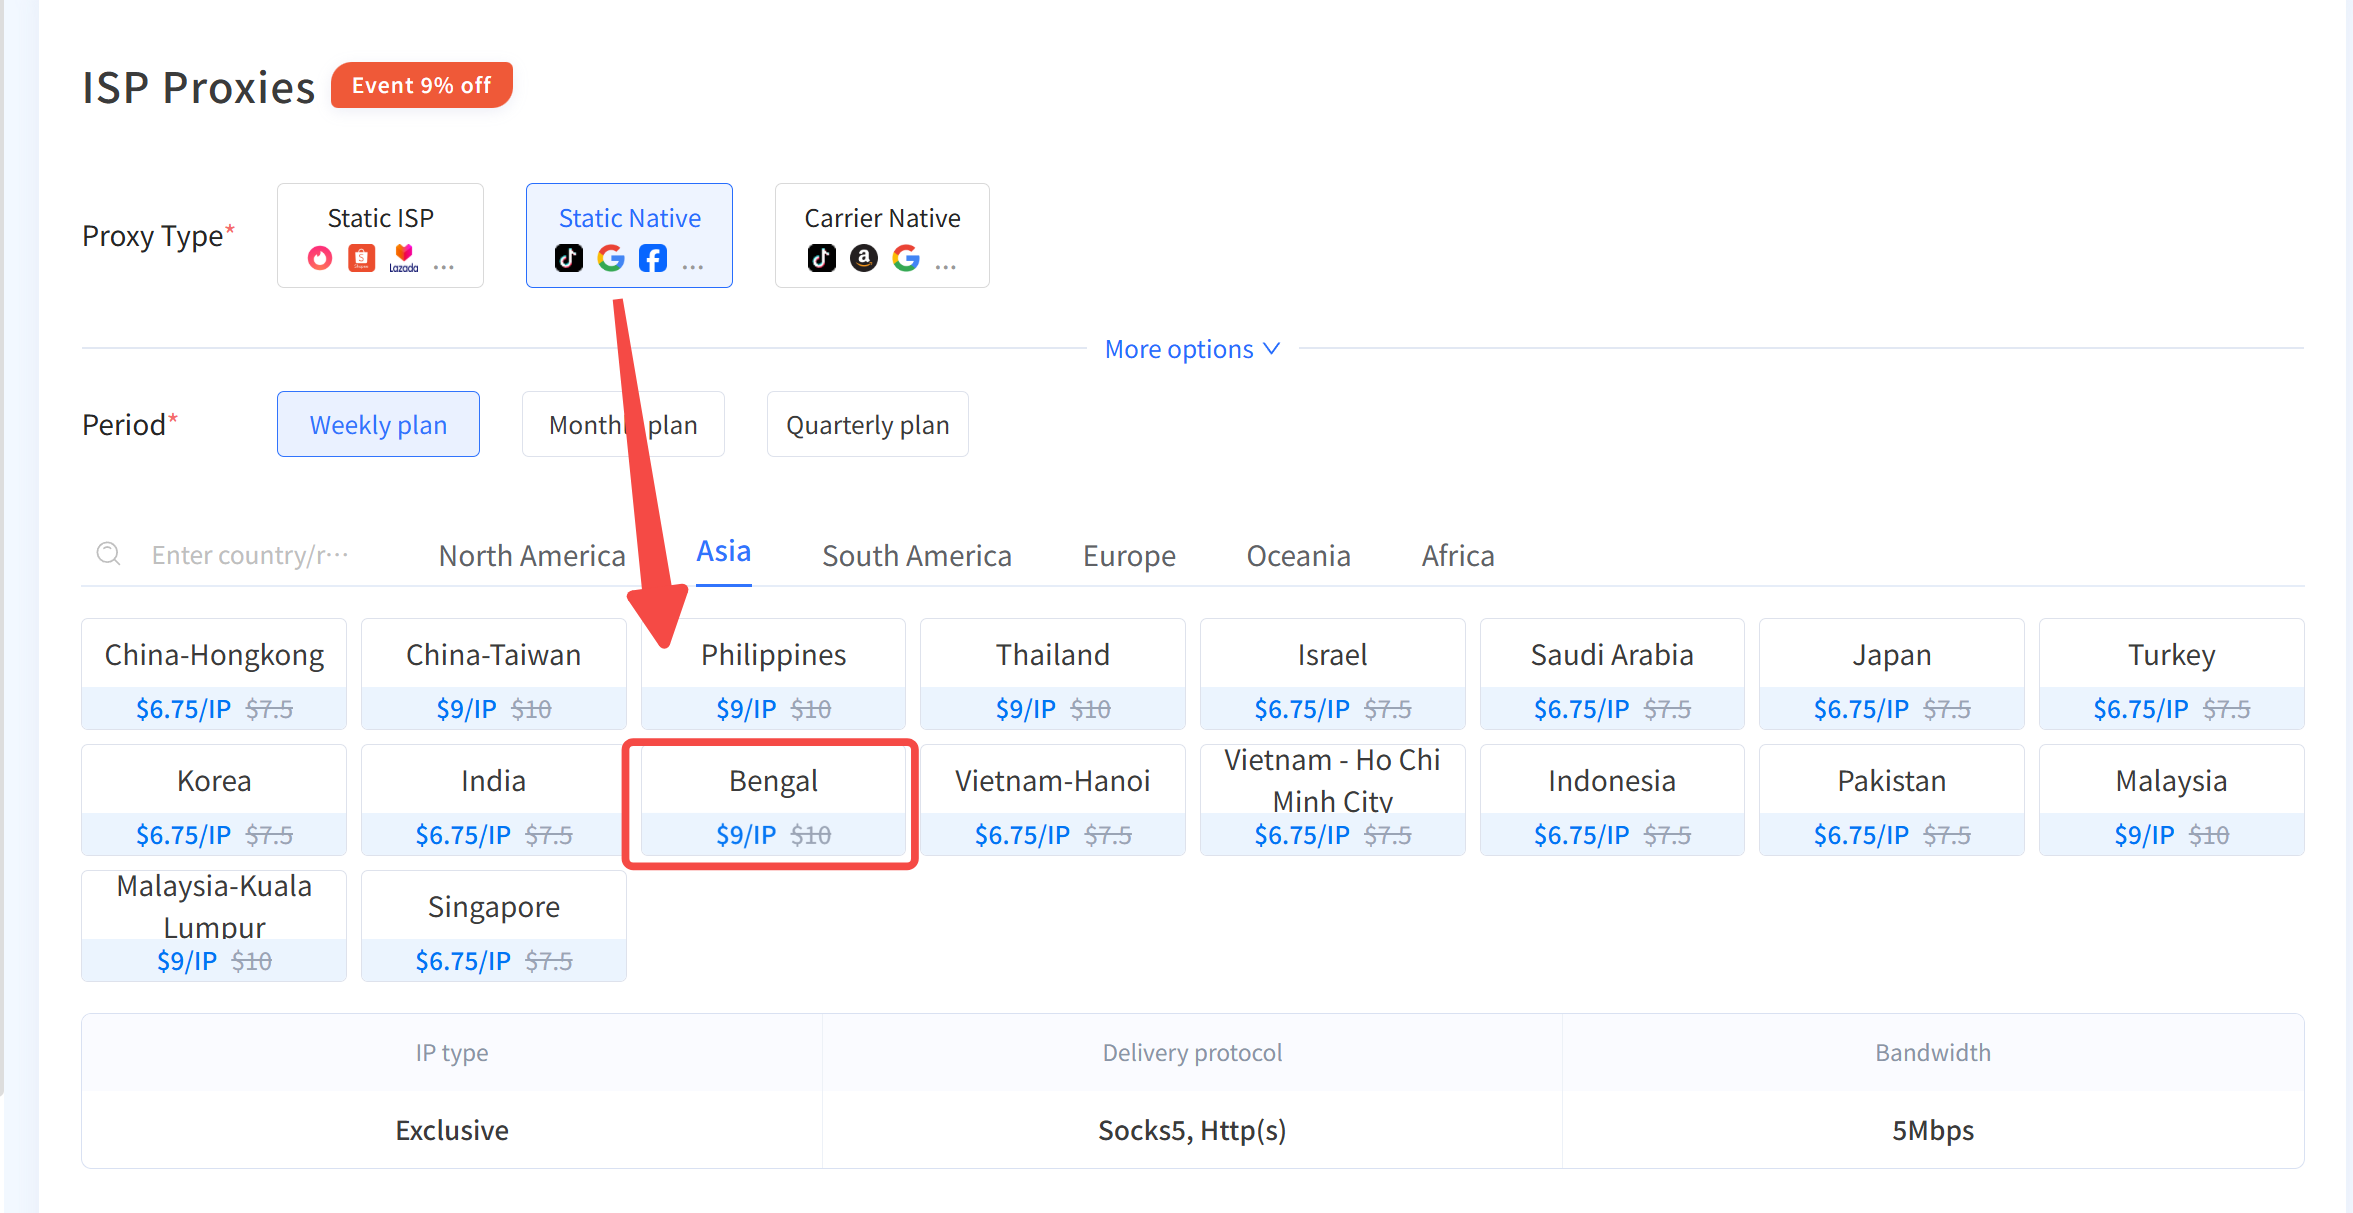The width and height of the screenshot is (2353, 1213).
Task: Select the Carrier Native proxy type
Action: click(x=882, y=236)
